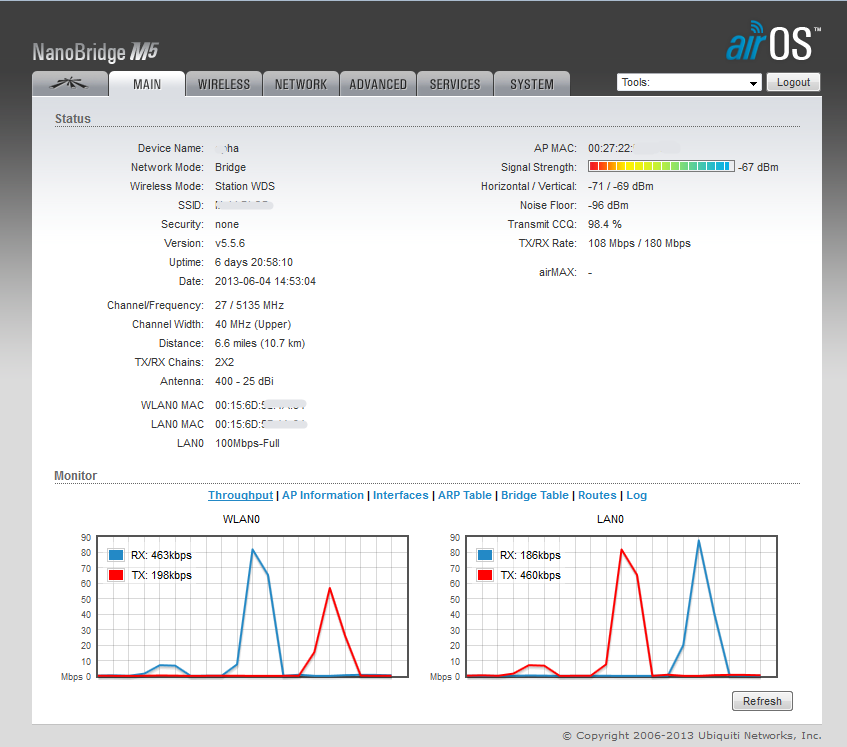Open the NETWORK tab

pos(301,84)
